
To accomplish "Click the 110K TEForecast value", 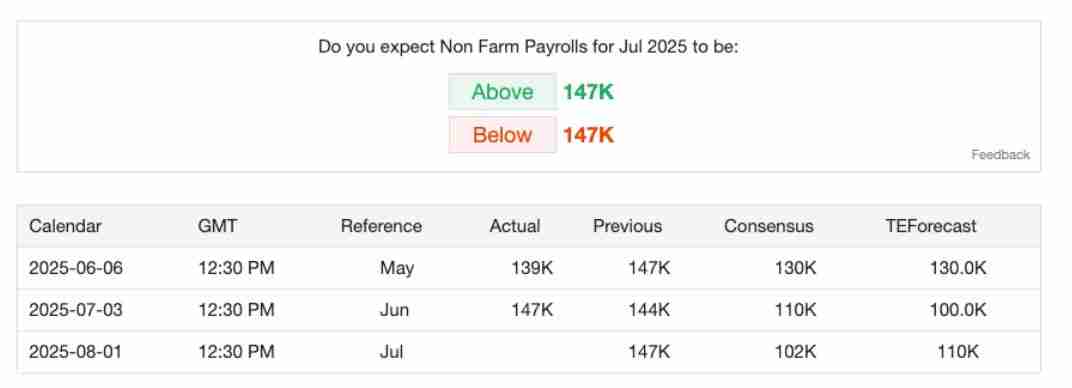I will [958, 352].
